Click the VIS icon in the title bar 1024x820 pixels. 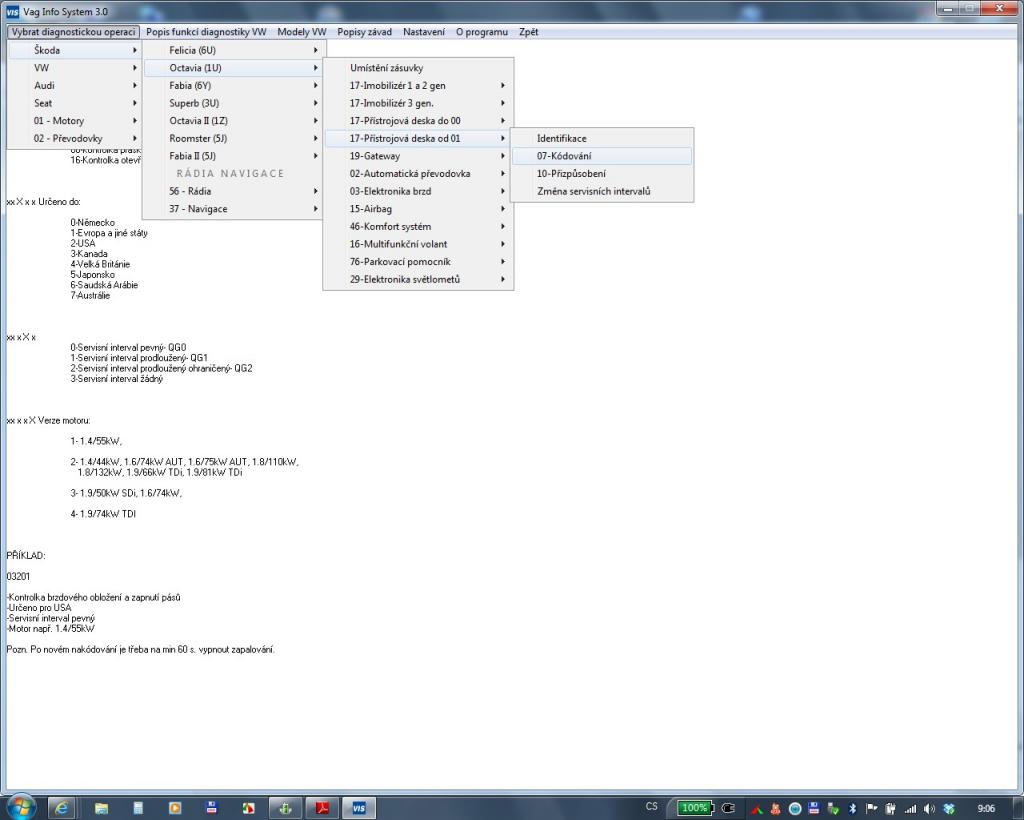point(12,12)
